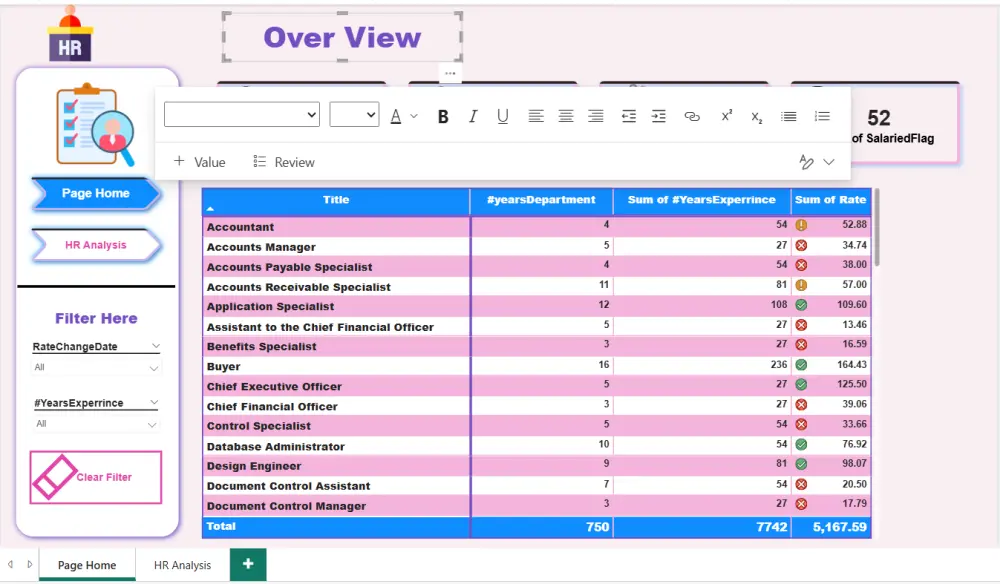Apply underline formatting
This screenshot has width=1000, height=584.
click(x=503, y=116)
